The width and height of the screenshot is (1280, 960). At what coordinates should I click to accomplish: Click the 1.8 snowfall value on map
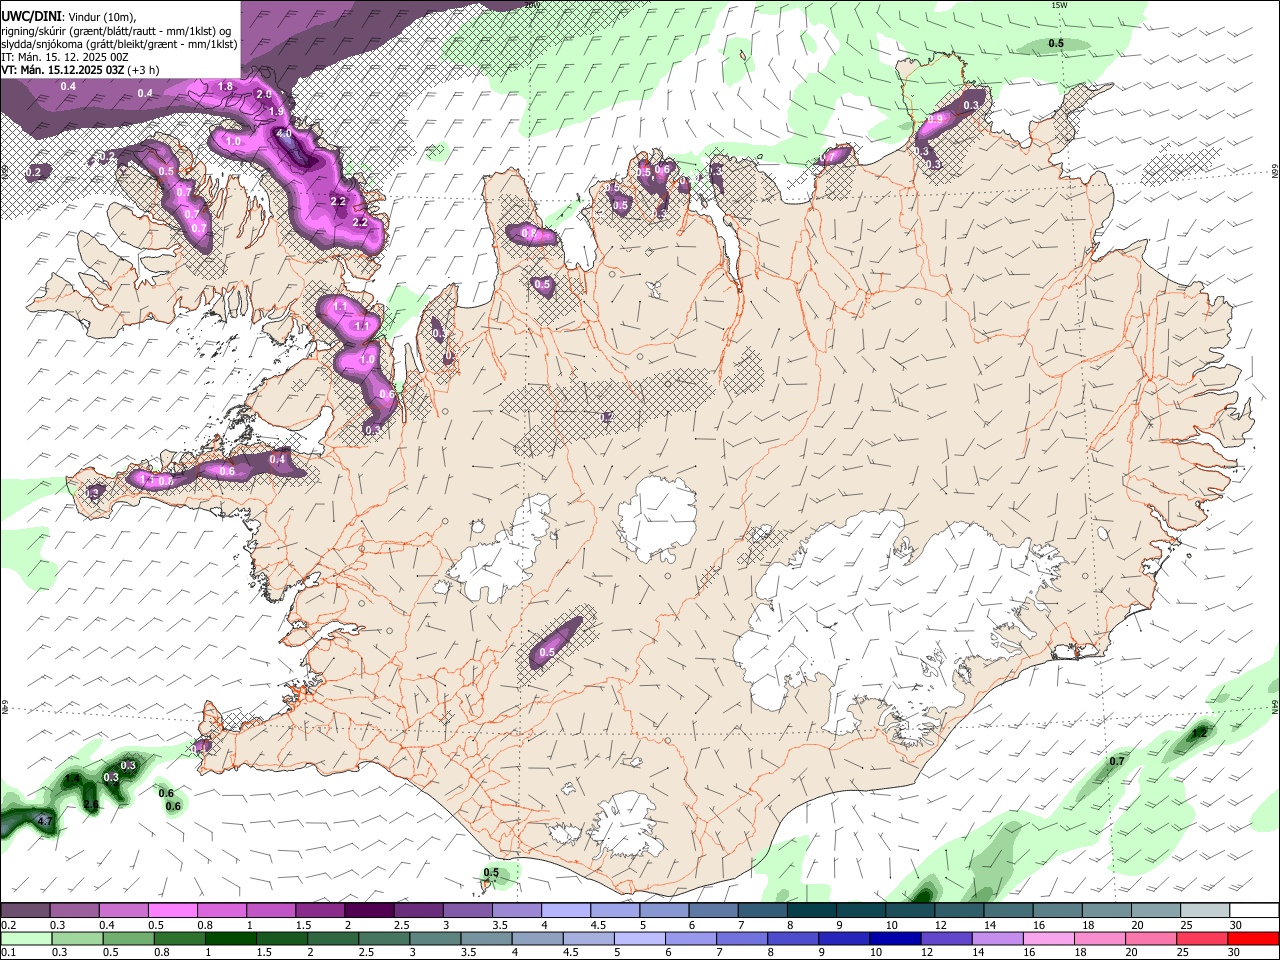click(x=225, y=87)
